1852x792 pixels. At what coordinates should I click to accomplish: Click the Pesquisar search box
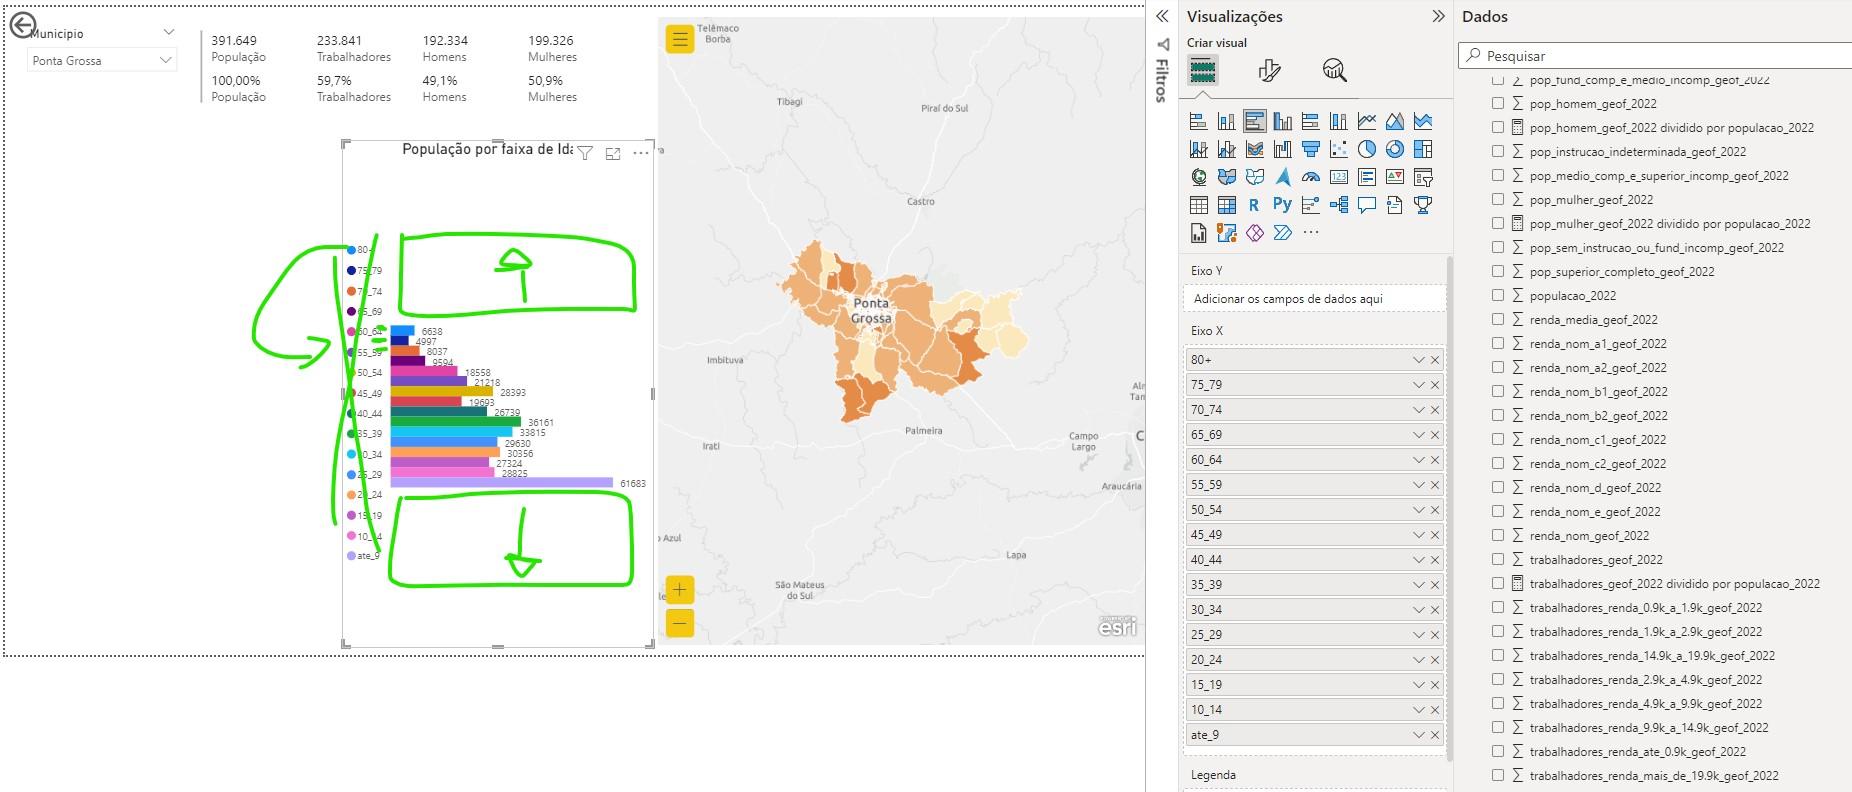[x=1655, y=56]
